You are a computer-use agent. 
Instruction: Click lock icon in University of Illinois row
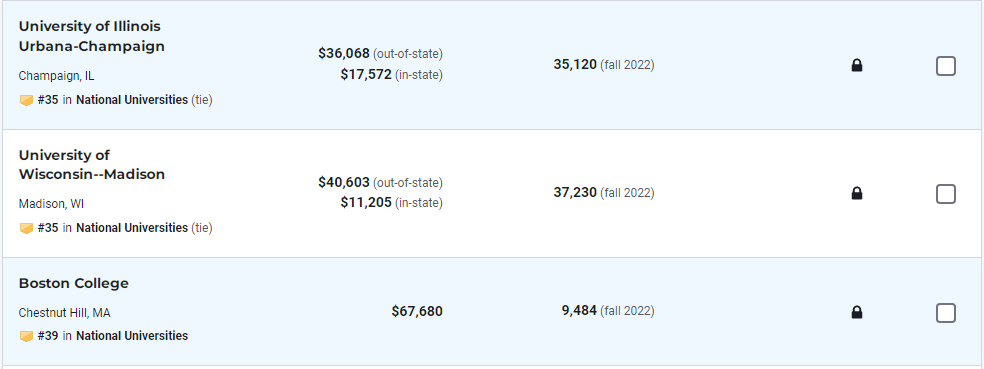click(x=857, y=65)
